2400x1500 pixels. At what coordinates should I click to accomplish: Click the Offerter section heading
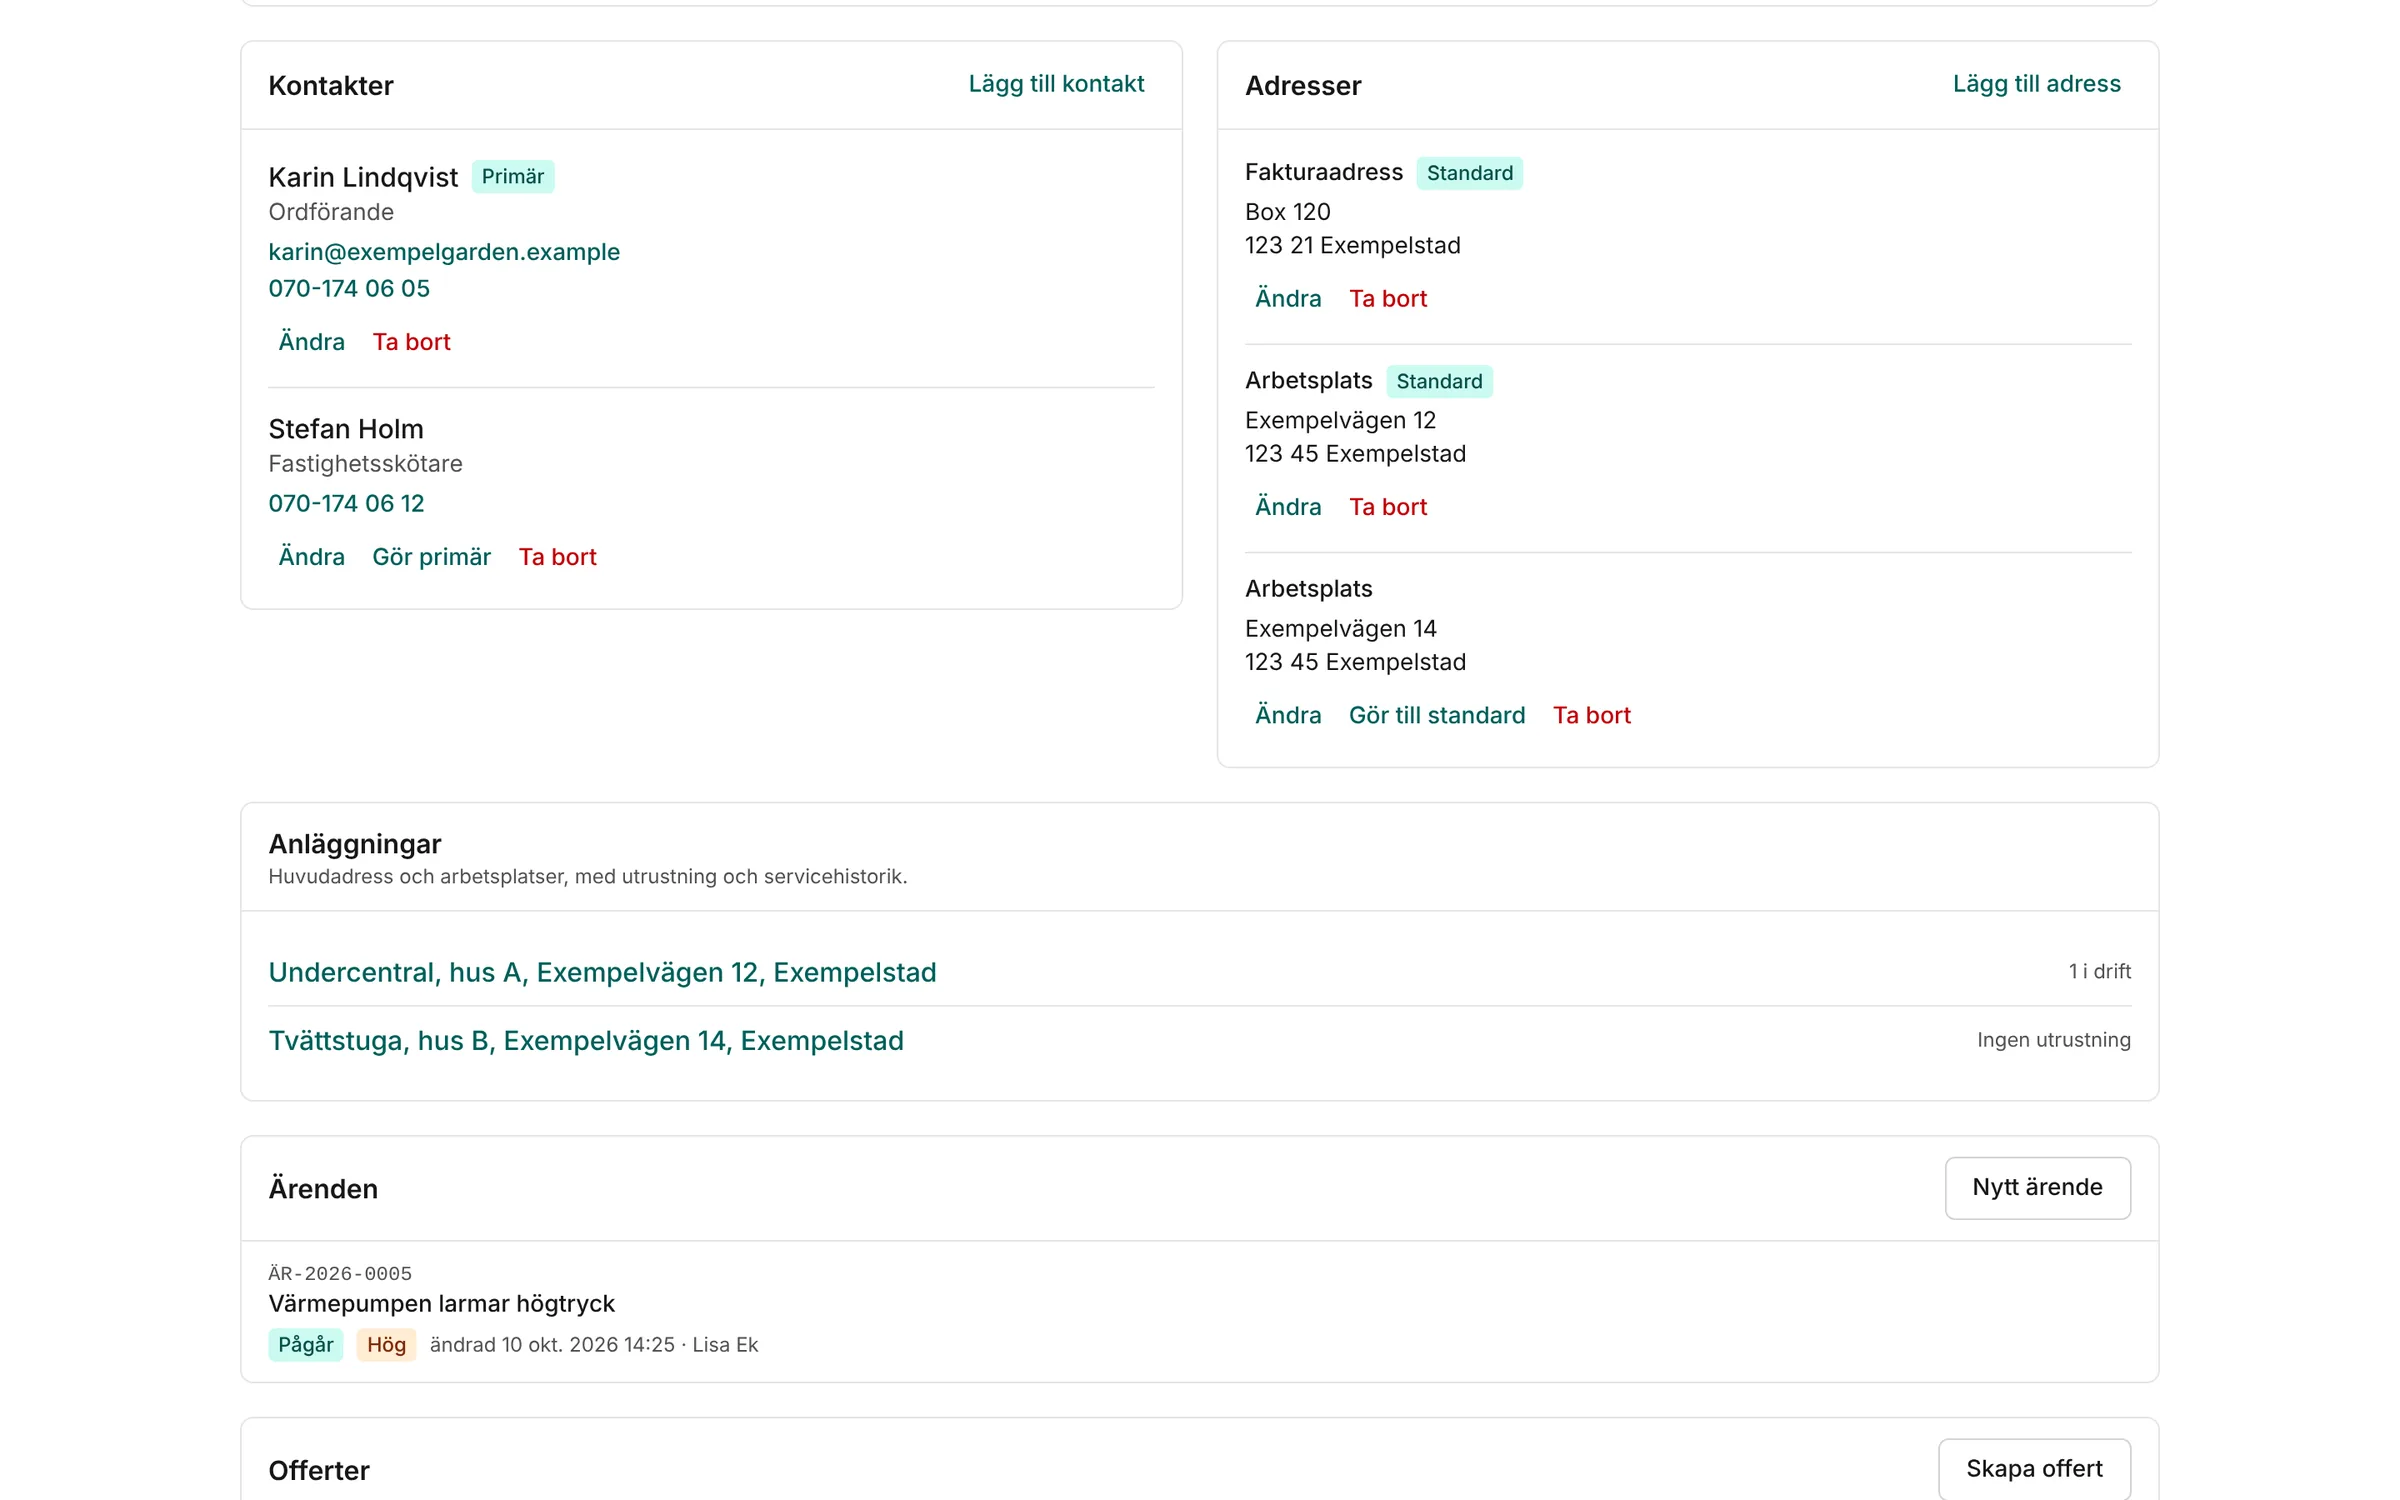(319, 1470)
